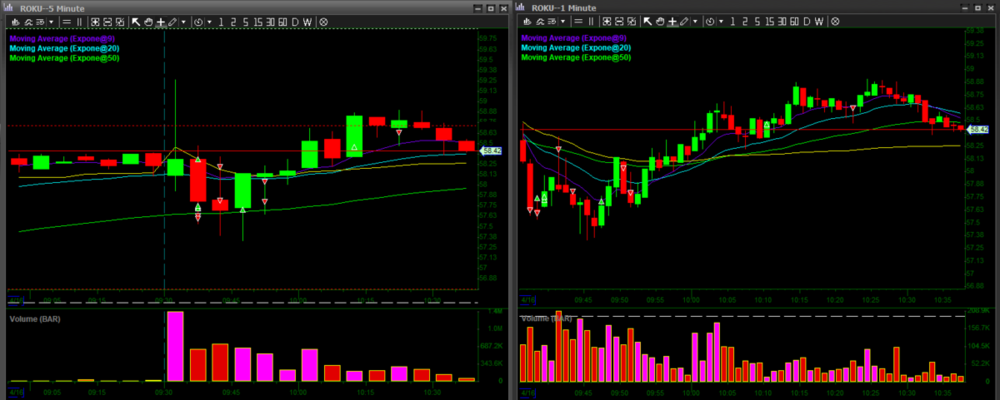This screenshot has height=400, width=1000.
Task: Click first grid layout icon in 1-minute toolbar
Action: [605, 22]
